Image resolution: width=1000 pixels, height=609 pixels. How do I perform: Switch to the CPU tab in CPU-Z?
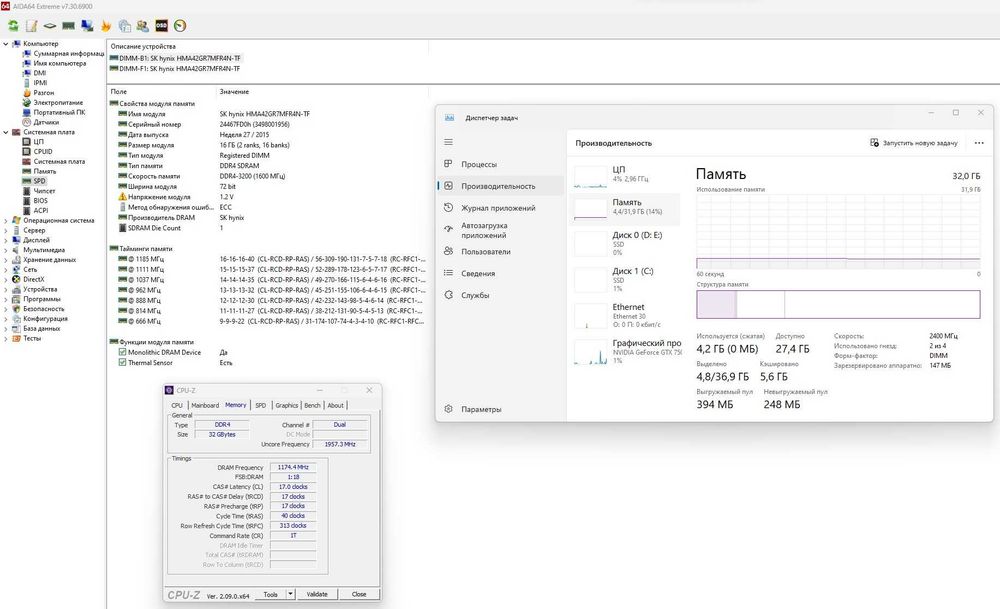(x=177, y=406)
